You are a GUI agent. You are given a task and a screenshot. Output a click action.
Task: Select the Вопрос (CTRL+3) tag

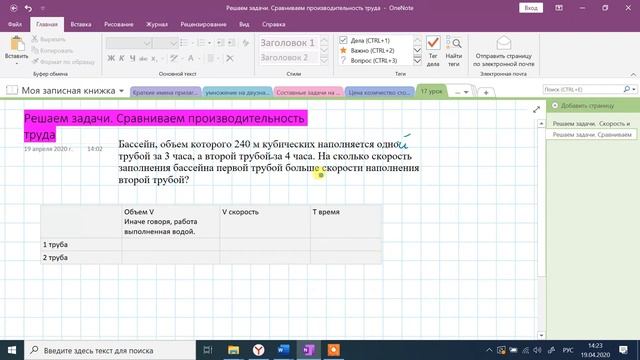click(368, 60)
